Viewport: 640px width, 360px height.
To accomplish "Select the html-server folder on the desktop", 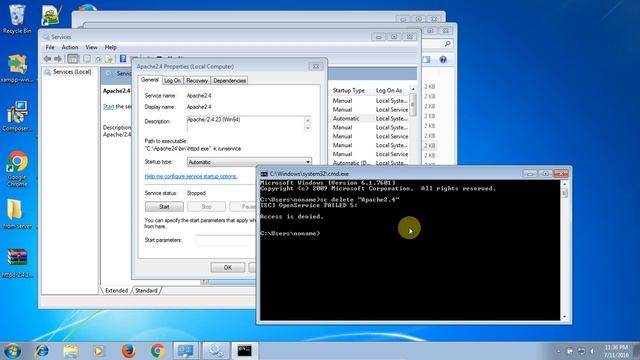I will pos(17,214).
